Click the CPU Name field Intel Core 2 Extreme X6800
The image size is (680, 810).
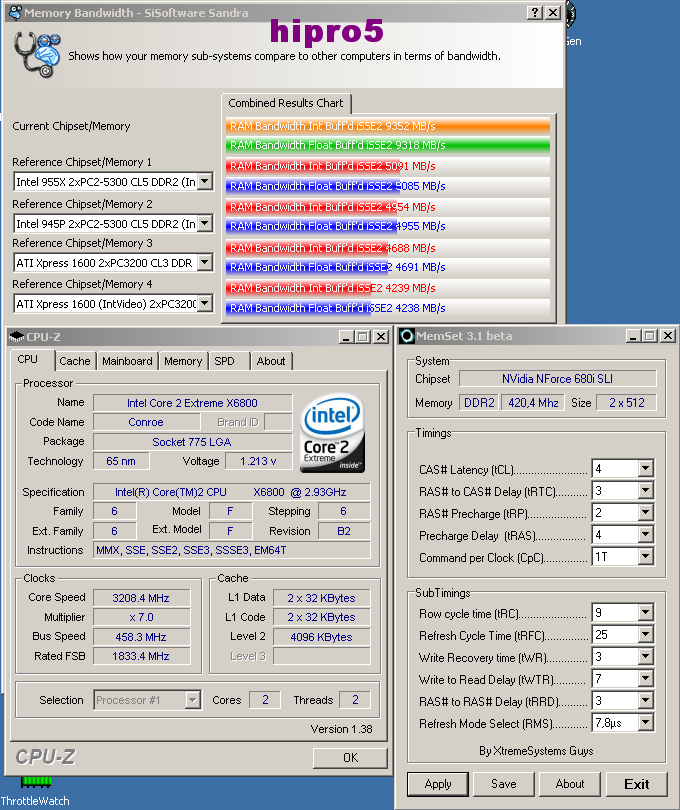coord(192,403)
